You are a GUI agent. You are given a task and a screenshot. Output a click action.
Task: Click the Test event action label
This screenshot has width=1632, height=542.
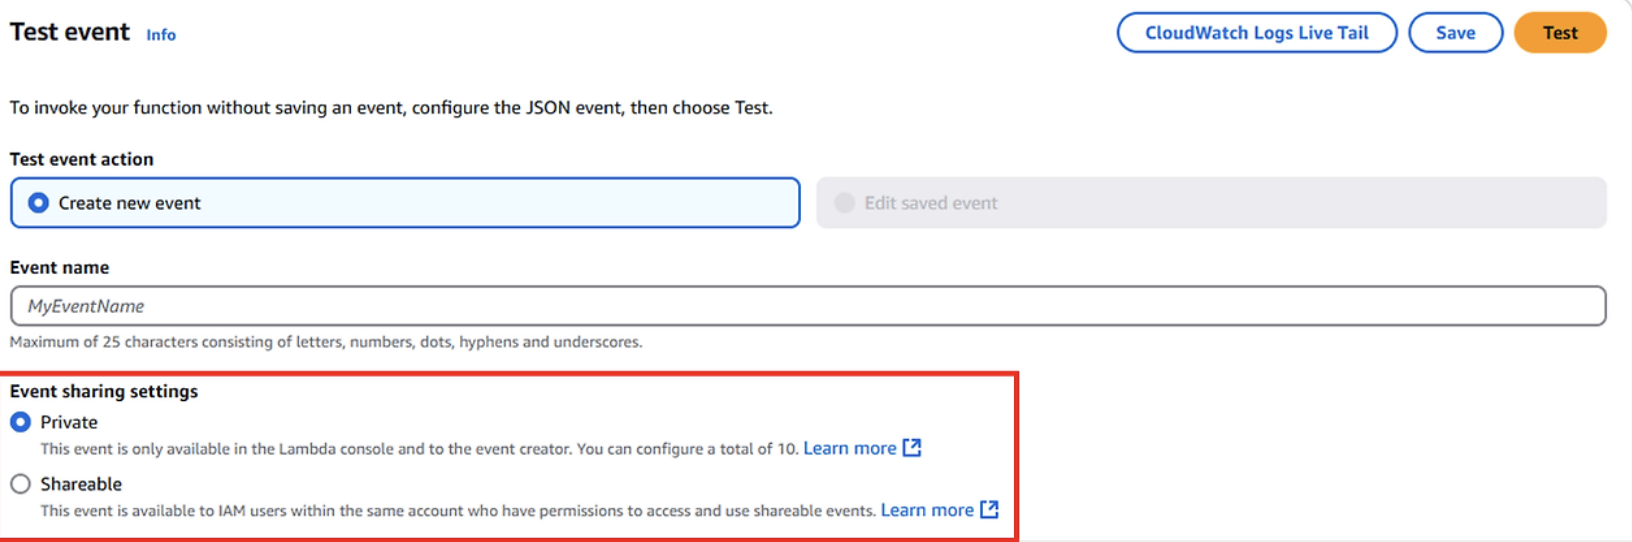82,159
